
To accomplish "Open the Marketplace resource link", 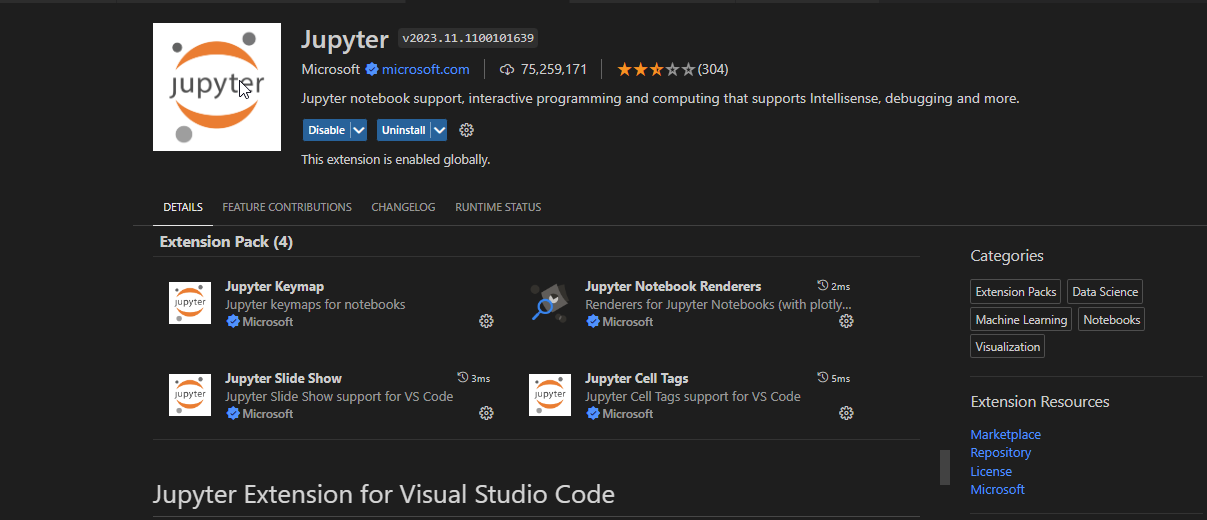I will (x=1005, y=434).
